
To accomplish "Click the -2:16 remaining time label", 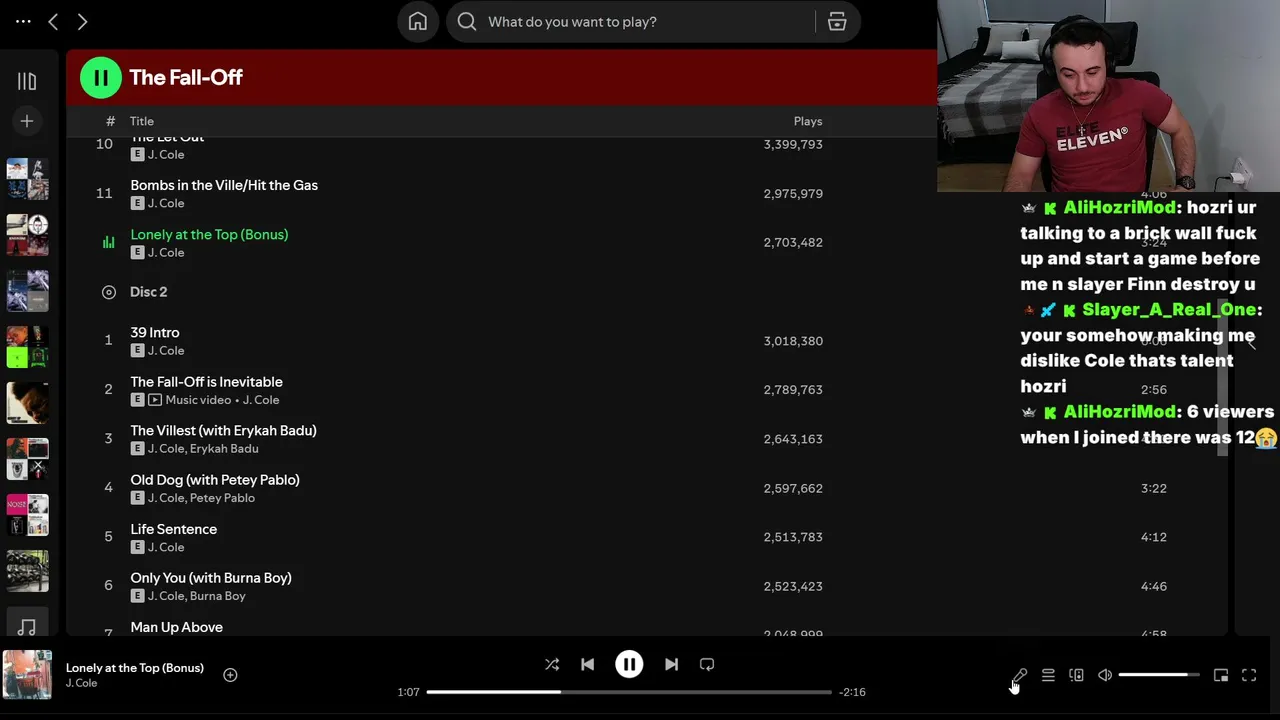I will tap(853, 692).
